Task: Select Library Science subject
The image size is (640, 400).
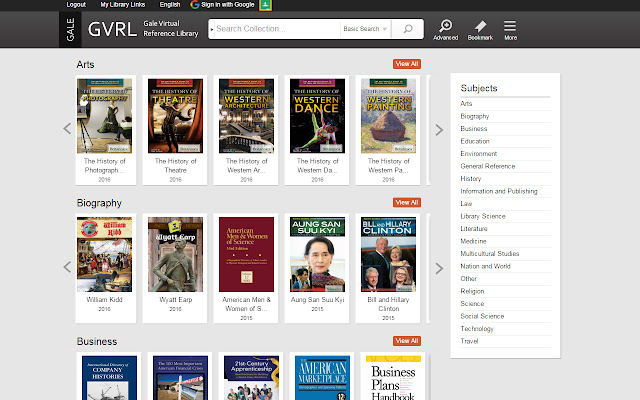Action: pos(483,216)
